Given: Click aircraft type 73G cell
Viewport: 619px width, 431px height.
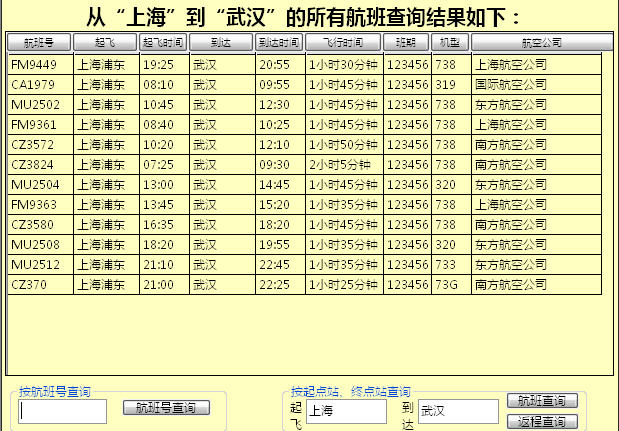Looking at the screenshot, I should click(x=451, y=285).
